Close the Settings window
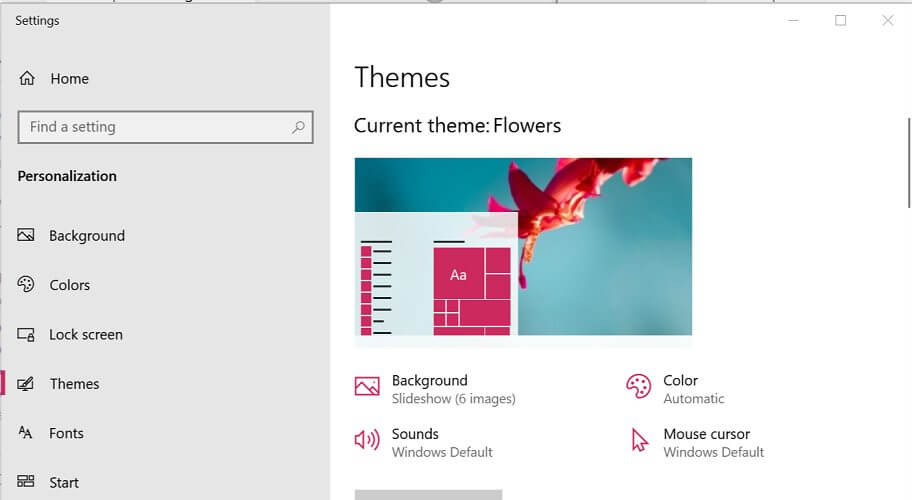Screen dimensions: 912x500 (x=888, y=20)
